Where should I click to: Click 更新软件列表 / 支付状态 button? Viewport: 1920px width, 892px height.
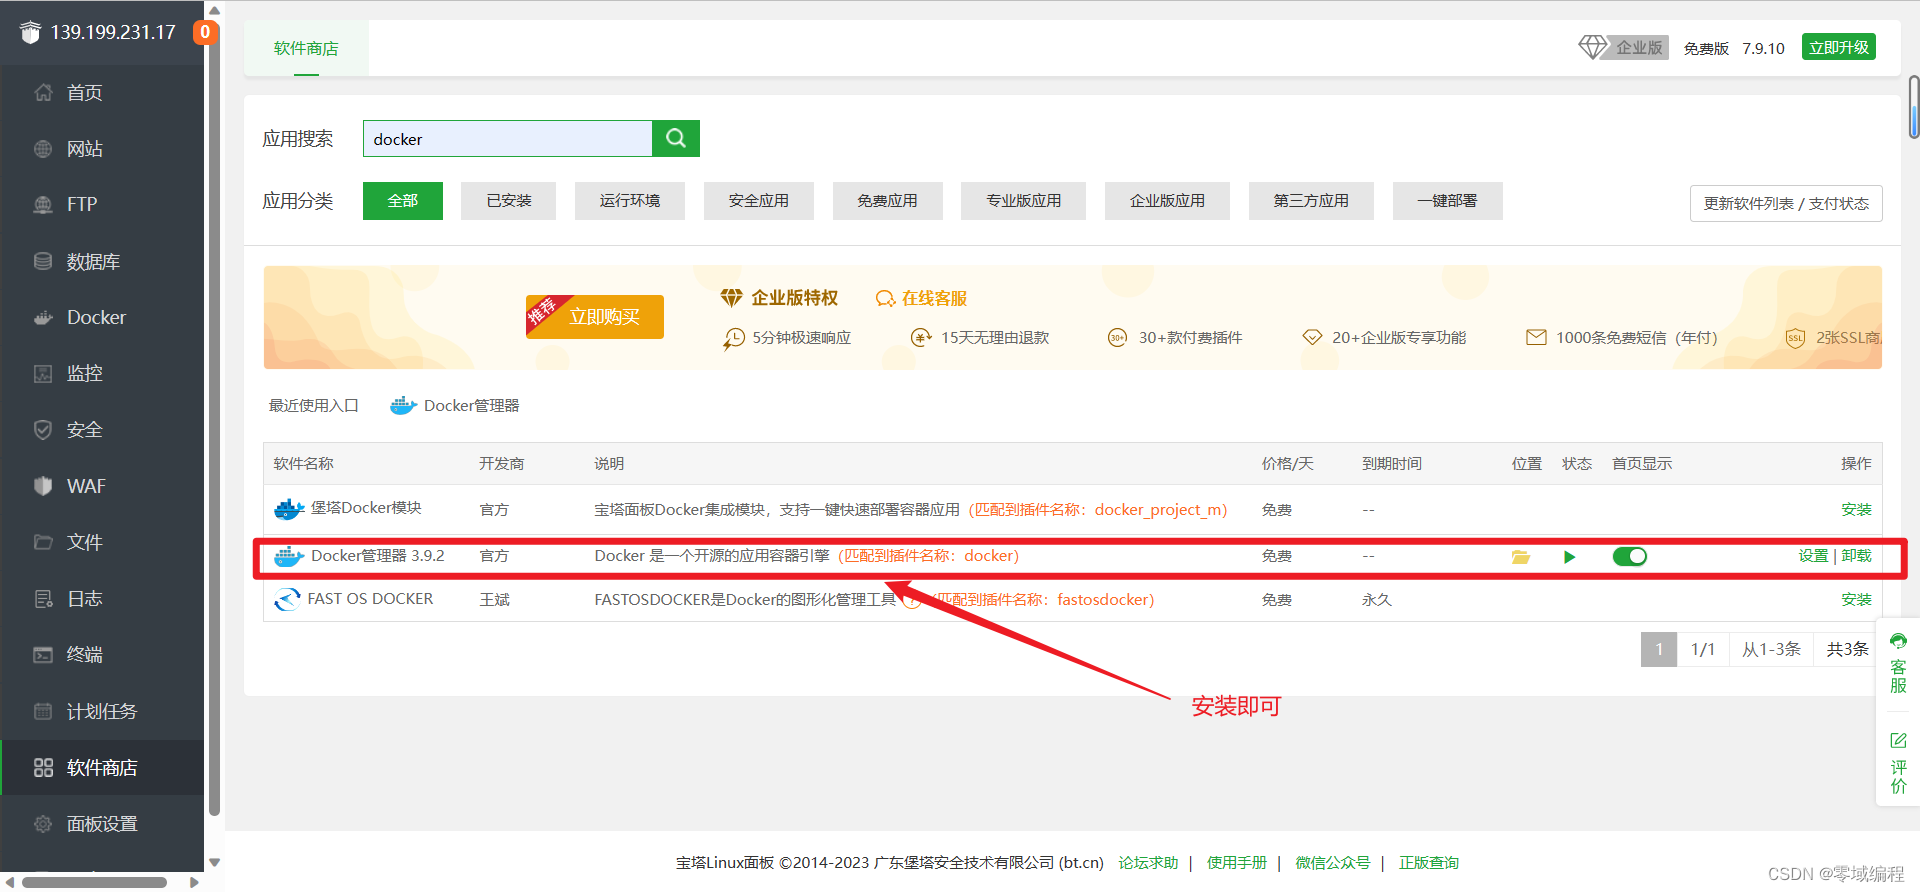[1786, 203]
